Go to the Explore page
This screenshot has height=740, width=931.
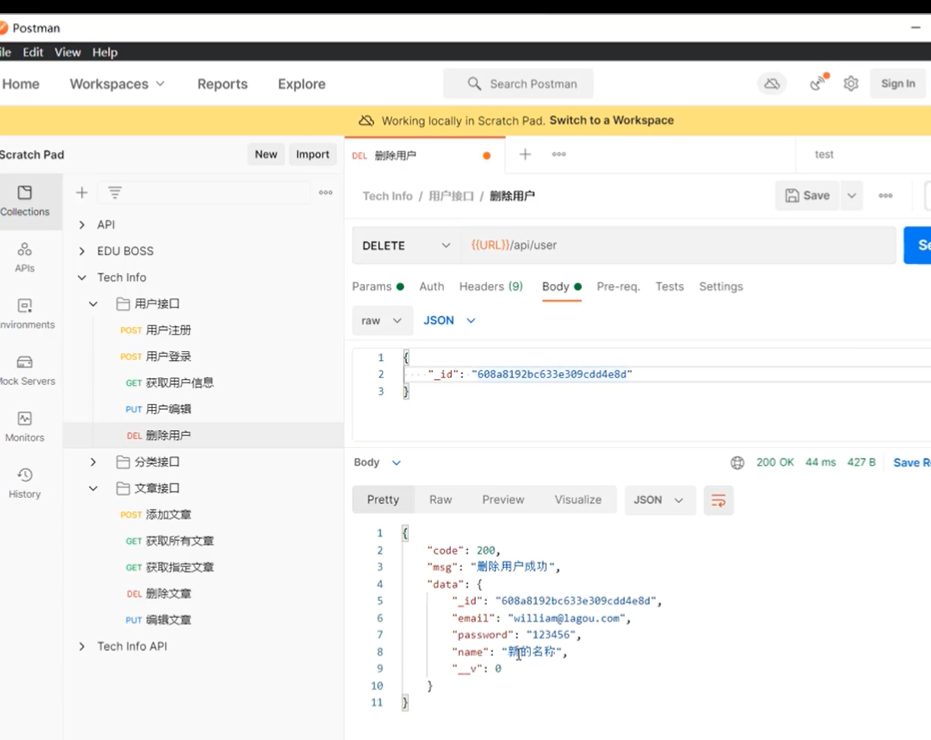(x=302, y=84)
